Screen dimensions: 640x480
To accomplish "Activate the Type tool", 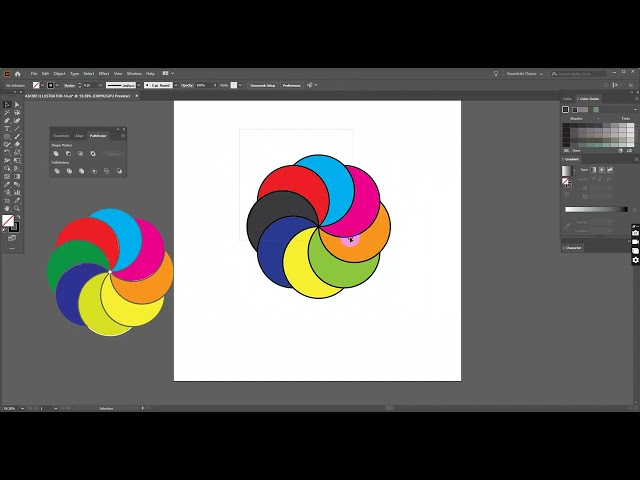I will (7, 129).
